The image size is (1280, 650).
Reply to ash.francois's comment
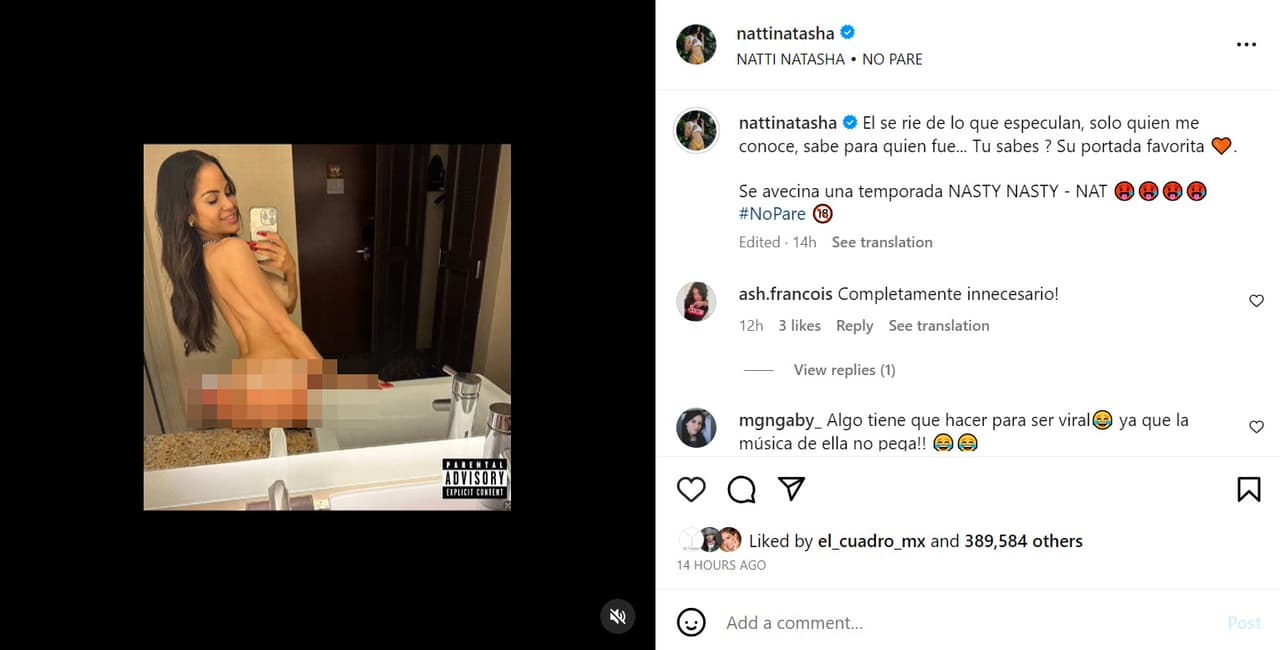click(x=855, y=325)
